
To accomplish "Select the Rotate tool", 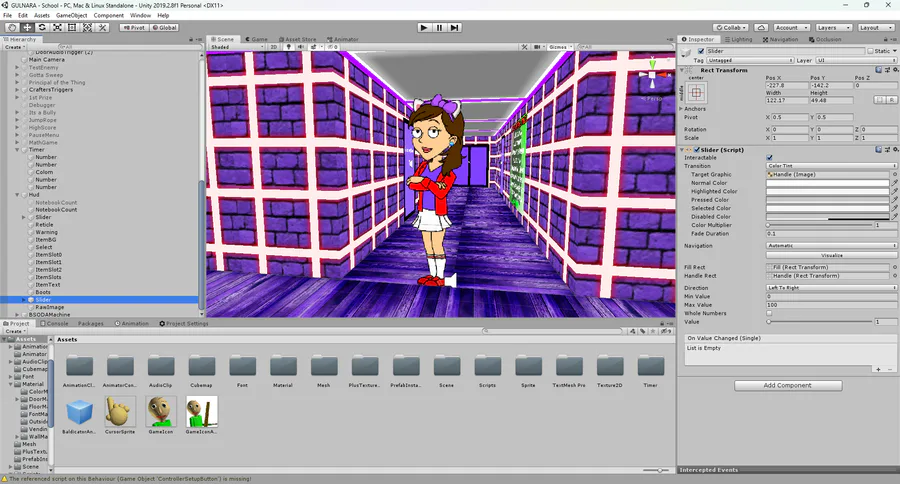I will (42, 28).
